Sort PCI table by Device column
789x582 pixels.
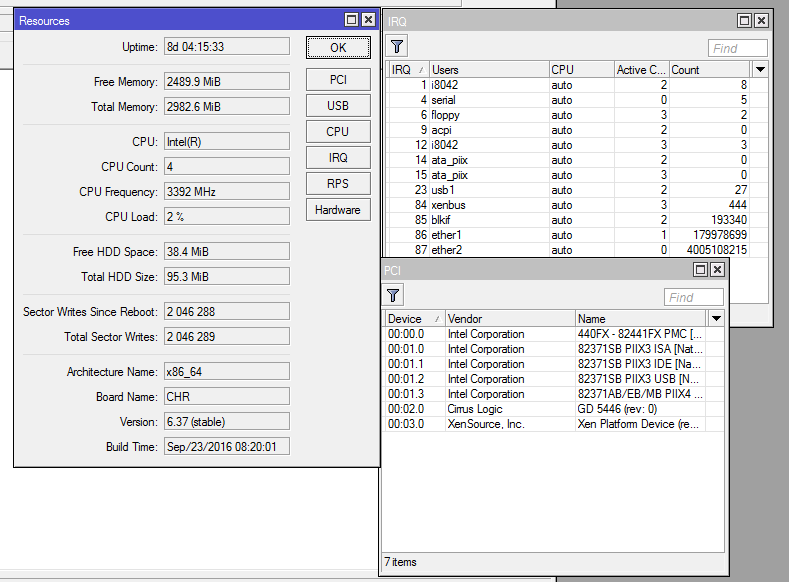[x=414, y=318]
